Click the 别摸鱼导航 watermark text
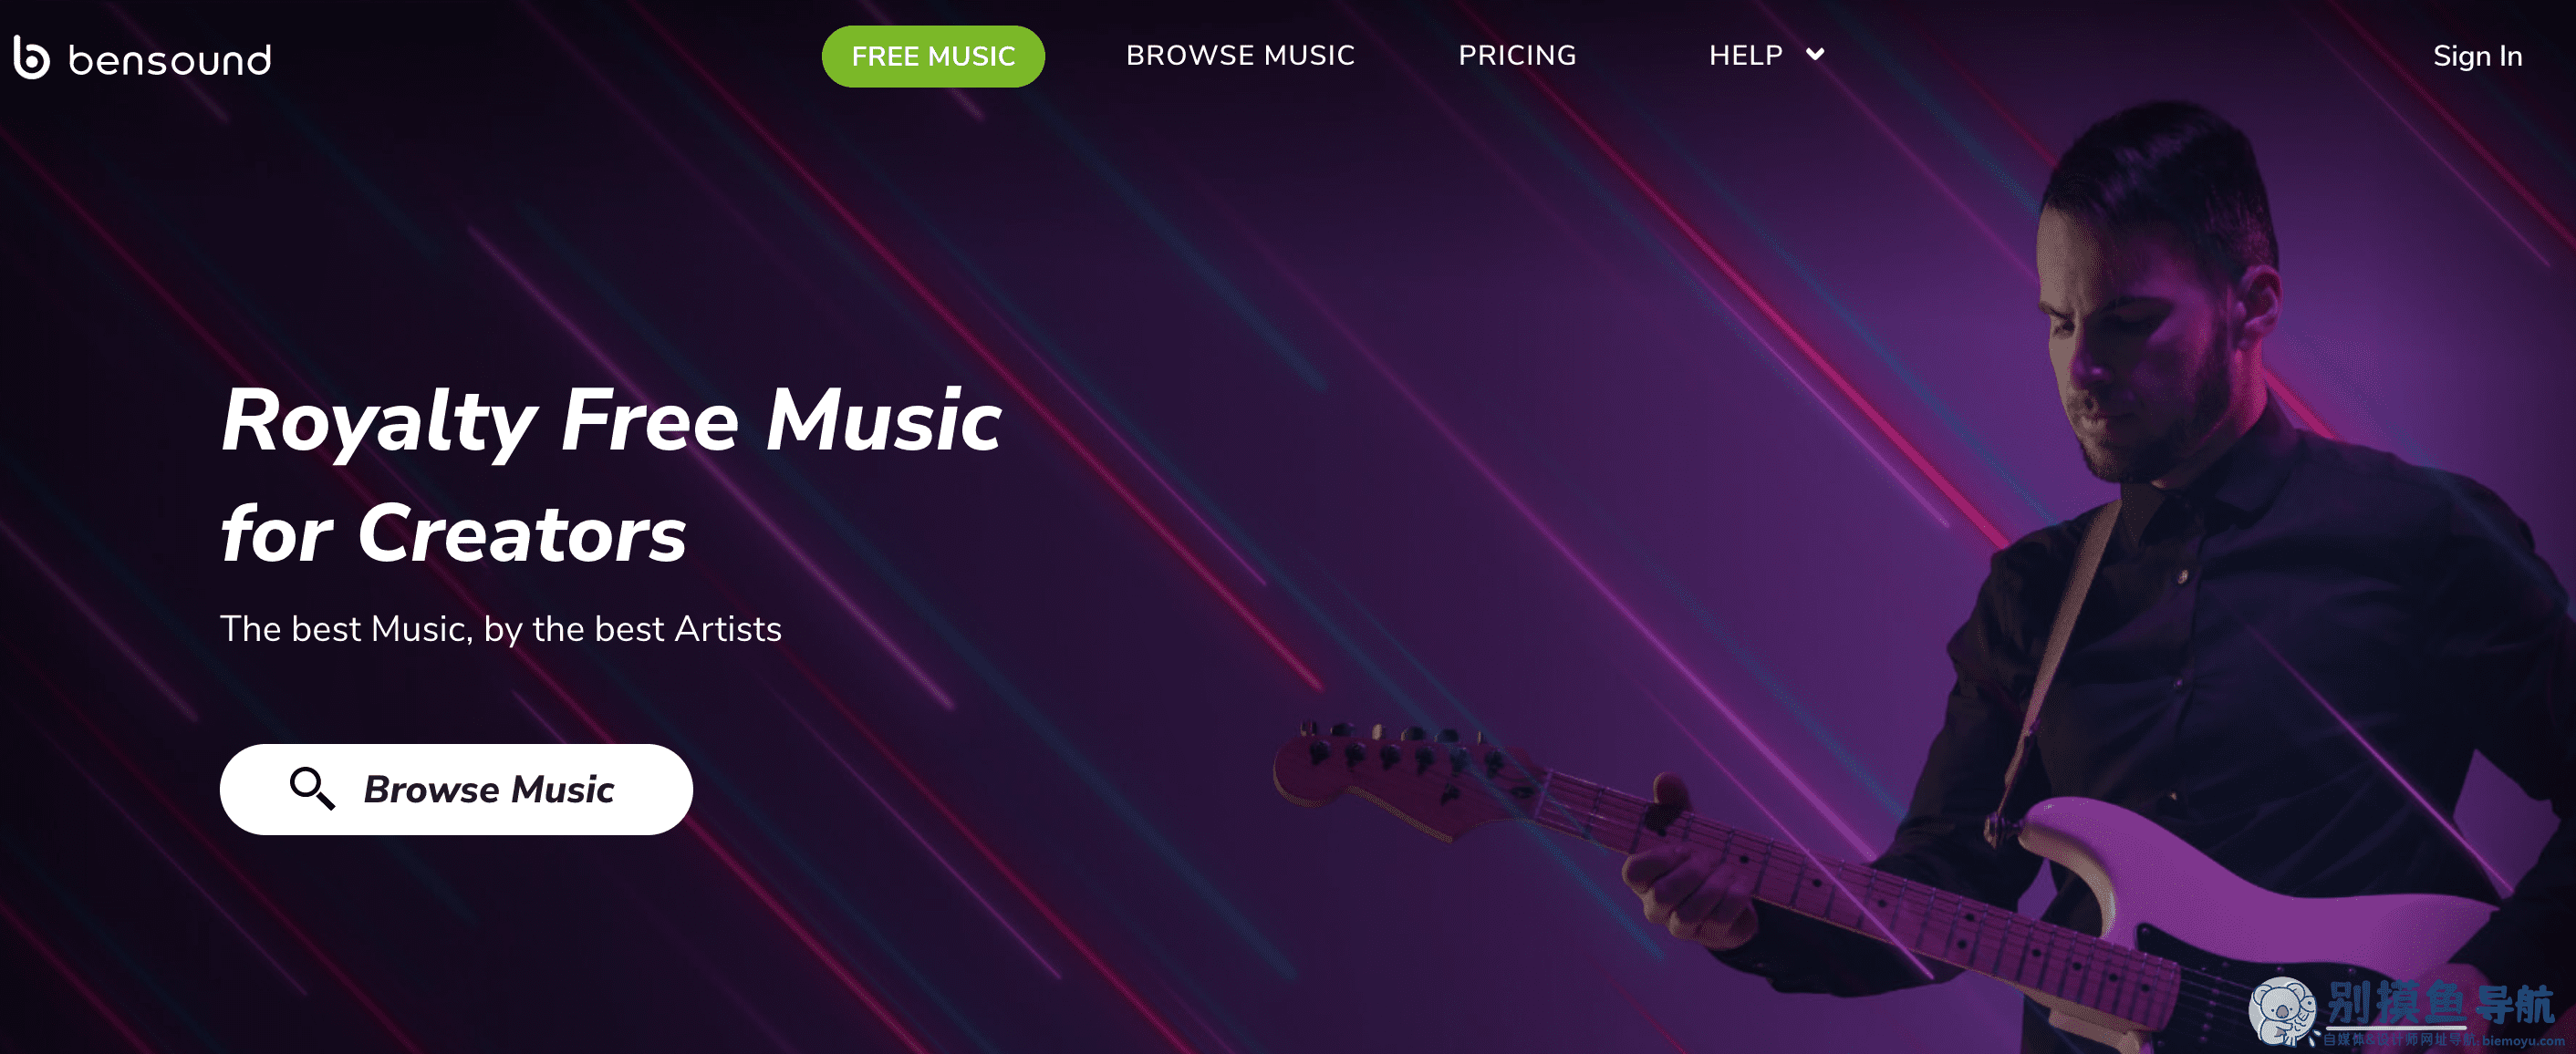The height and width of the screenshot is (1054, 2576). [x=2440, y=1003]
